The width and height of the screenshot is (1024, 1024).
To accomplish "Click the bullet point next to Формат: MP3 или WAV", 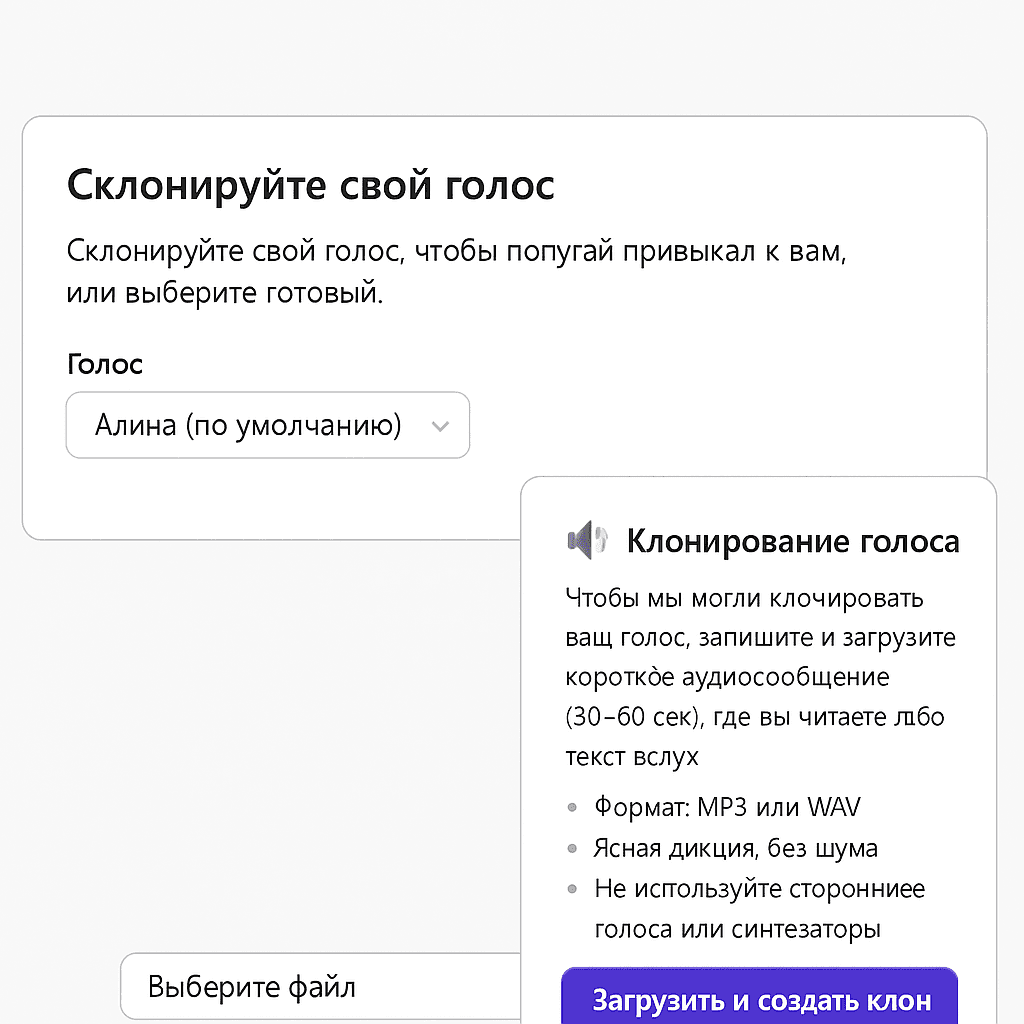I will 572,808.
